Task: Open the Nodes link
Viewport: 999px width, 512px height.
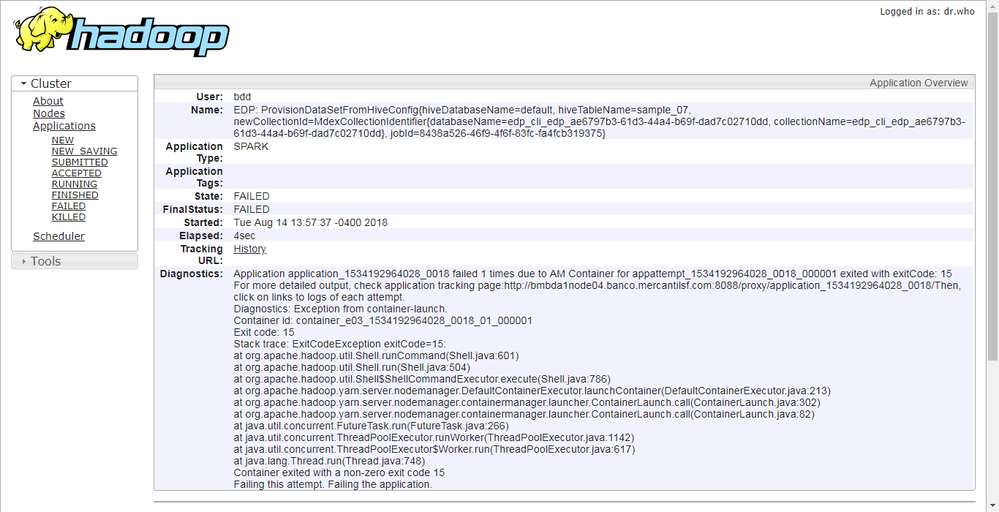Action: 49,113
